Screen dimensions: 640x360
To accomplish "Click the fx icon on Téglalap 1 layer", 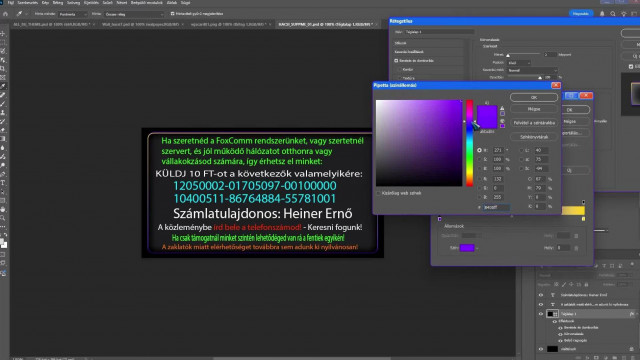I will [632, 314].
